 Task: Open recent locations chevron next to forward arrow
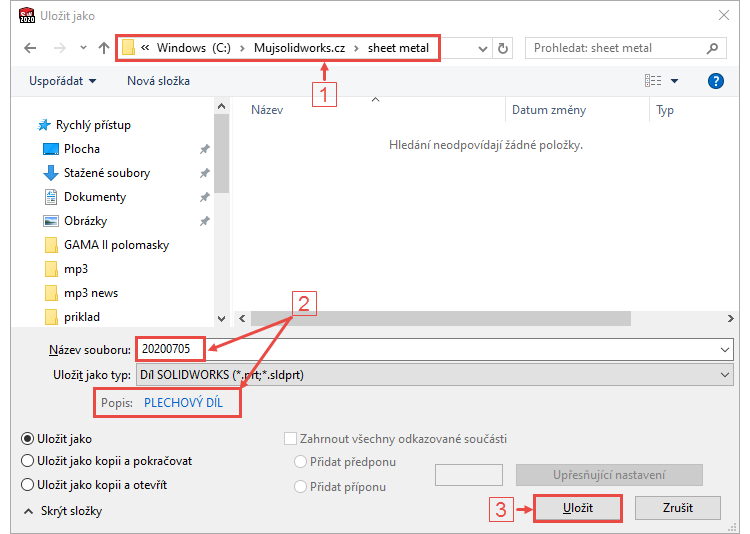[x=83, y=48]
